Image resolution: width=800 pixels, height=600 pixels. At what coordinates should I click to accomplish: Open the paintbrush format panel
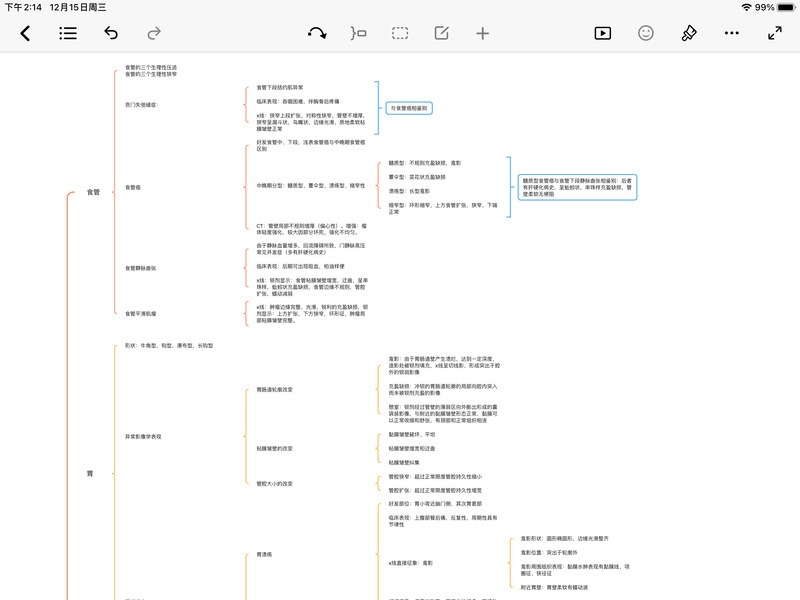tap(689, 34)
